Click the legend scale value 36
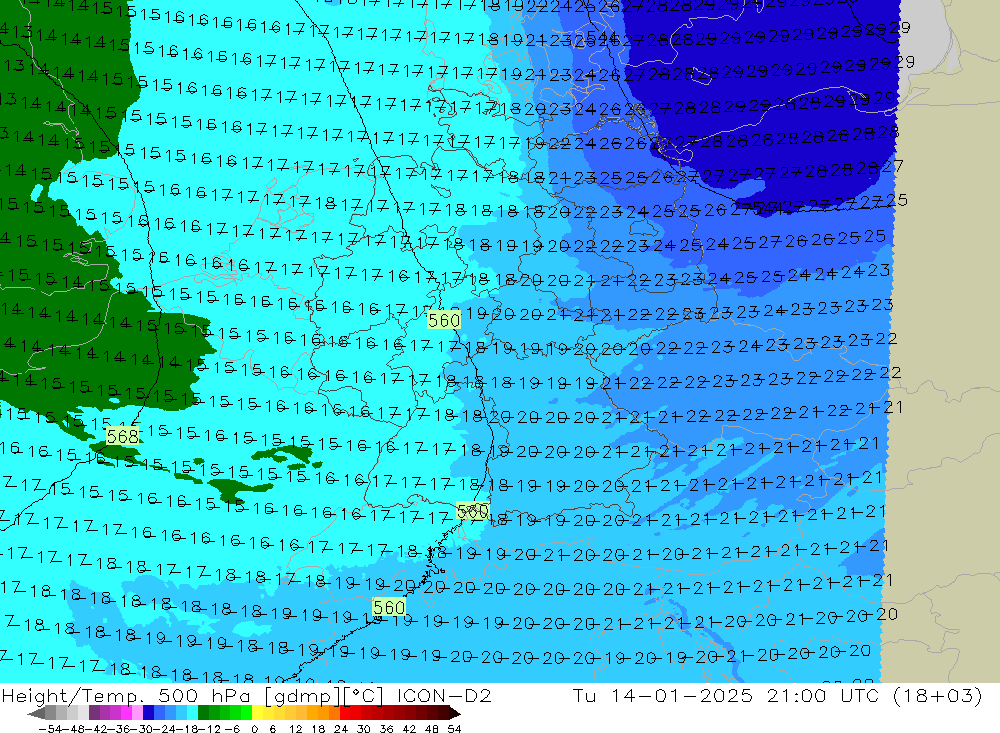Screen dimensions: 1000x733 click(x=386, y=729)
